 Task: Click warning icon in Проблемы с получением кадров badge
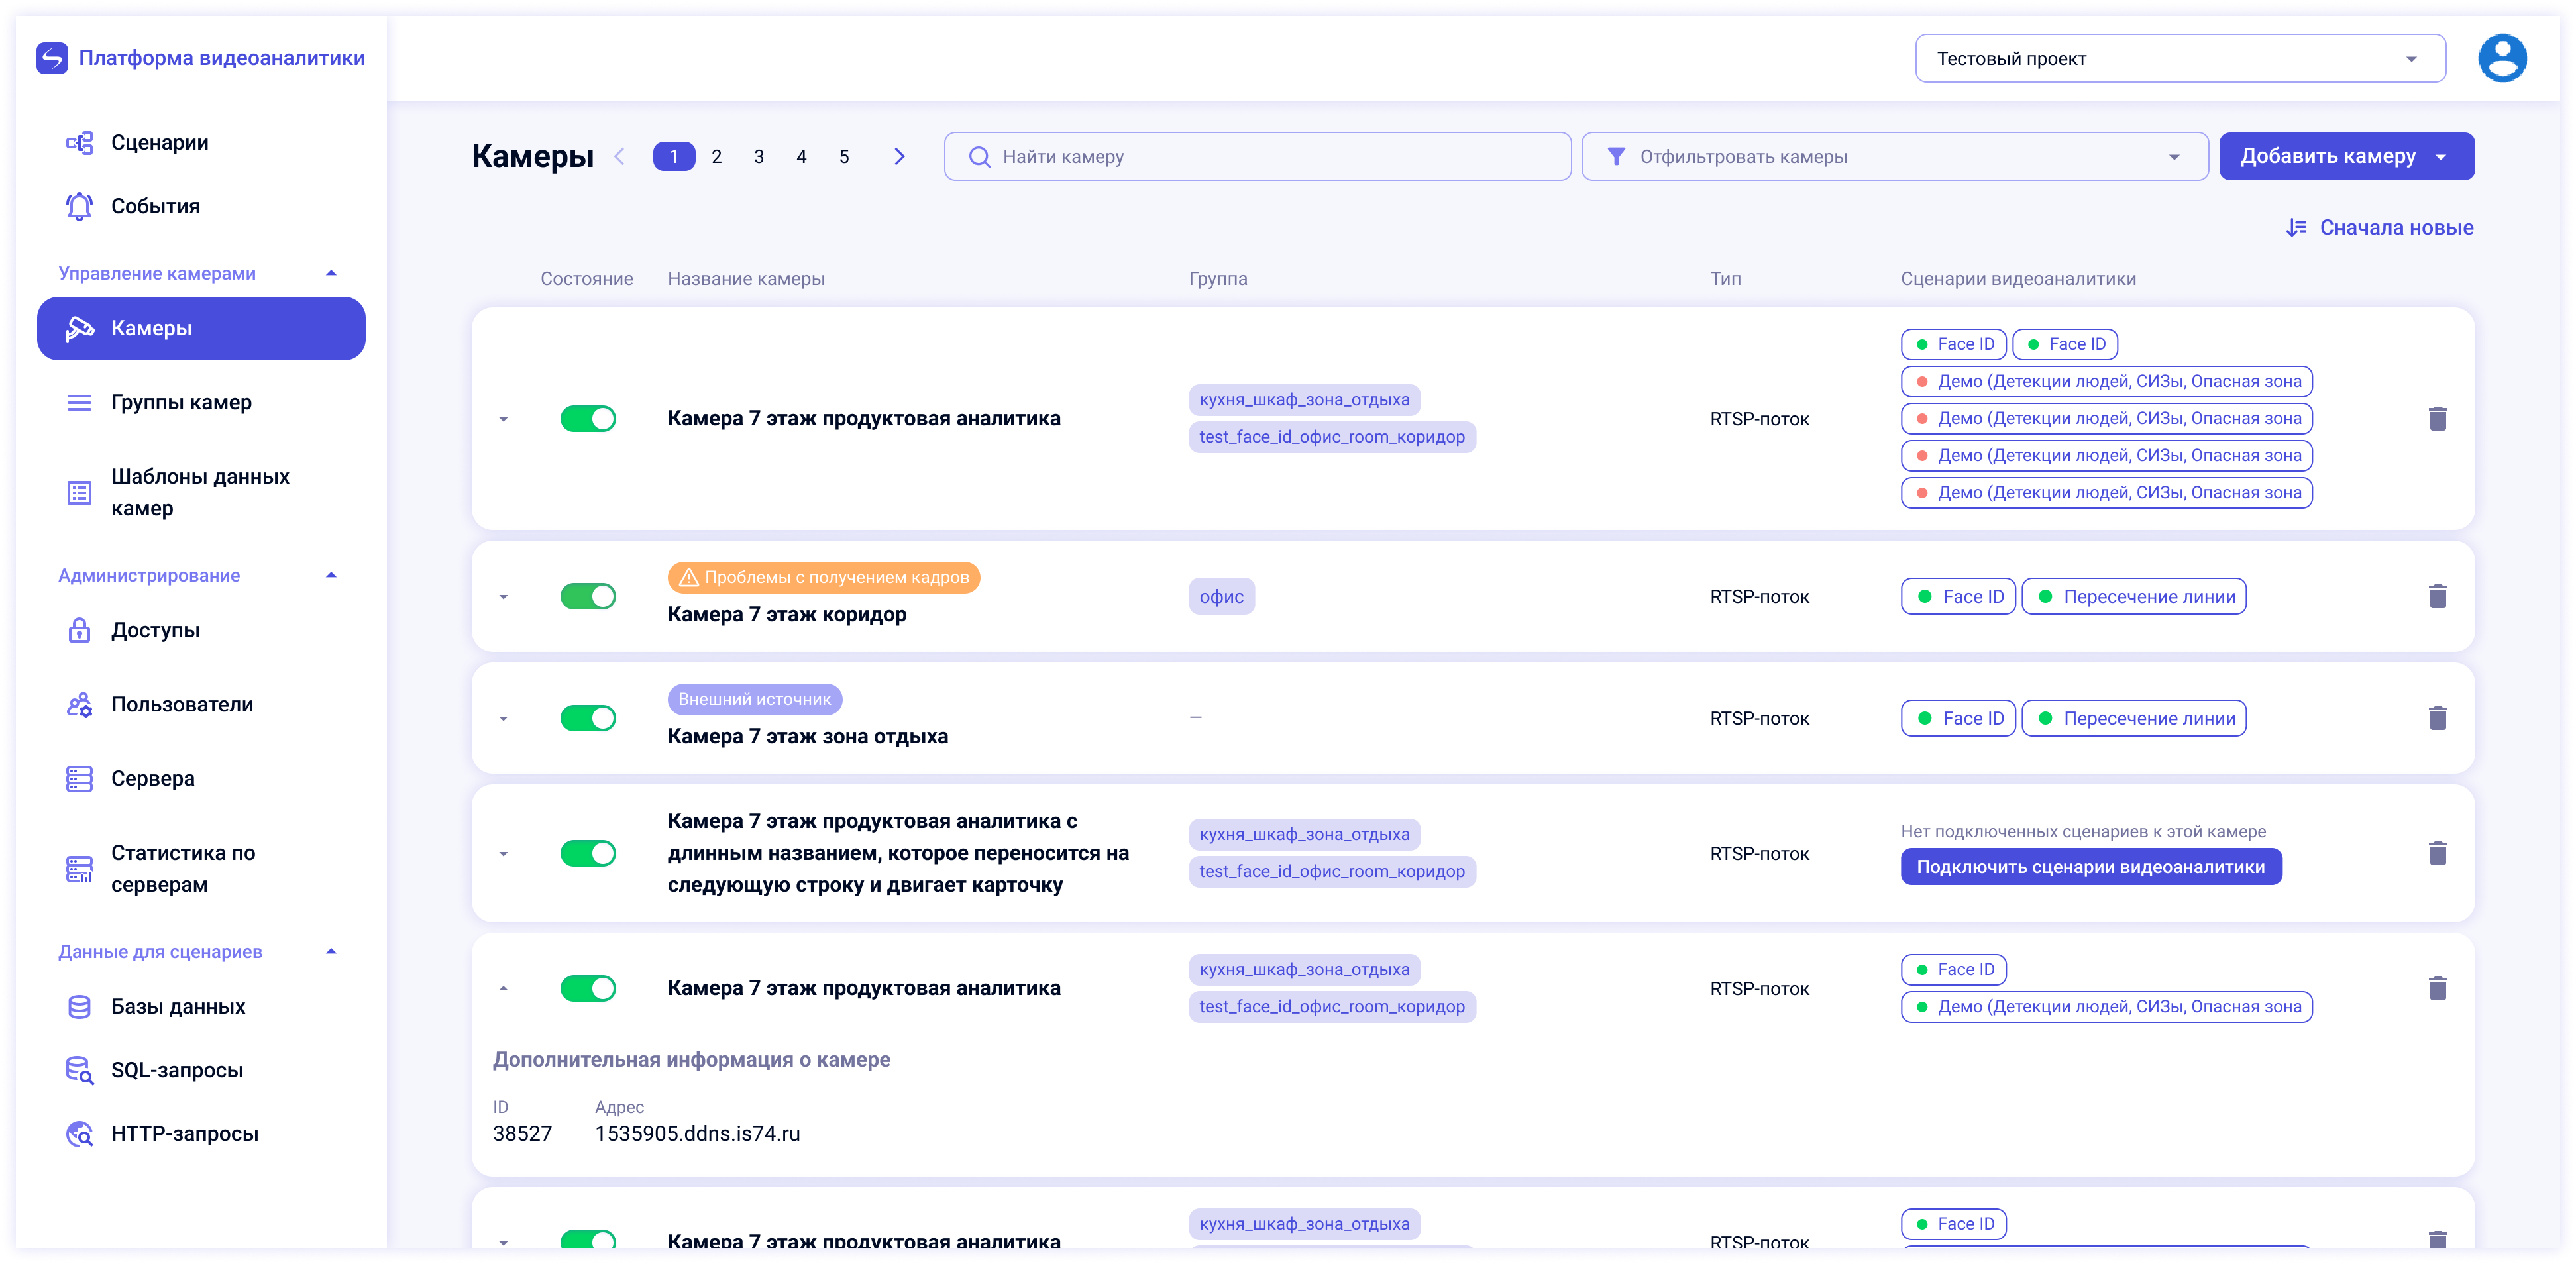click(x=688, y=577)
